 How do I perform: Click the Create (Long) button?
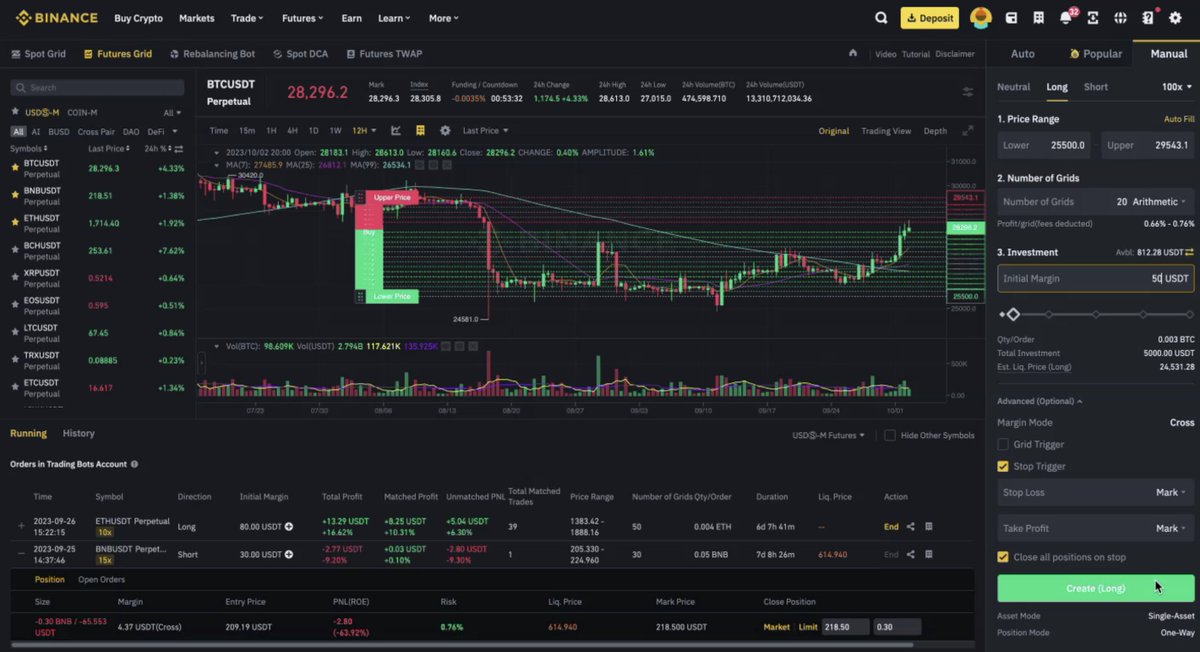(x=1096, y=588)
